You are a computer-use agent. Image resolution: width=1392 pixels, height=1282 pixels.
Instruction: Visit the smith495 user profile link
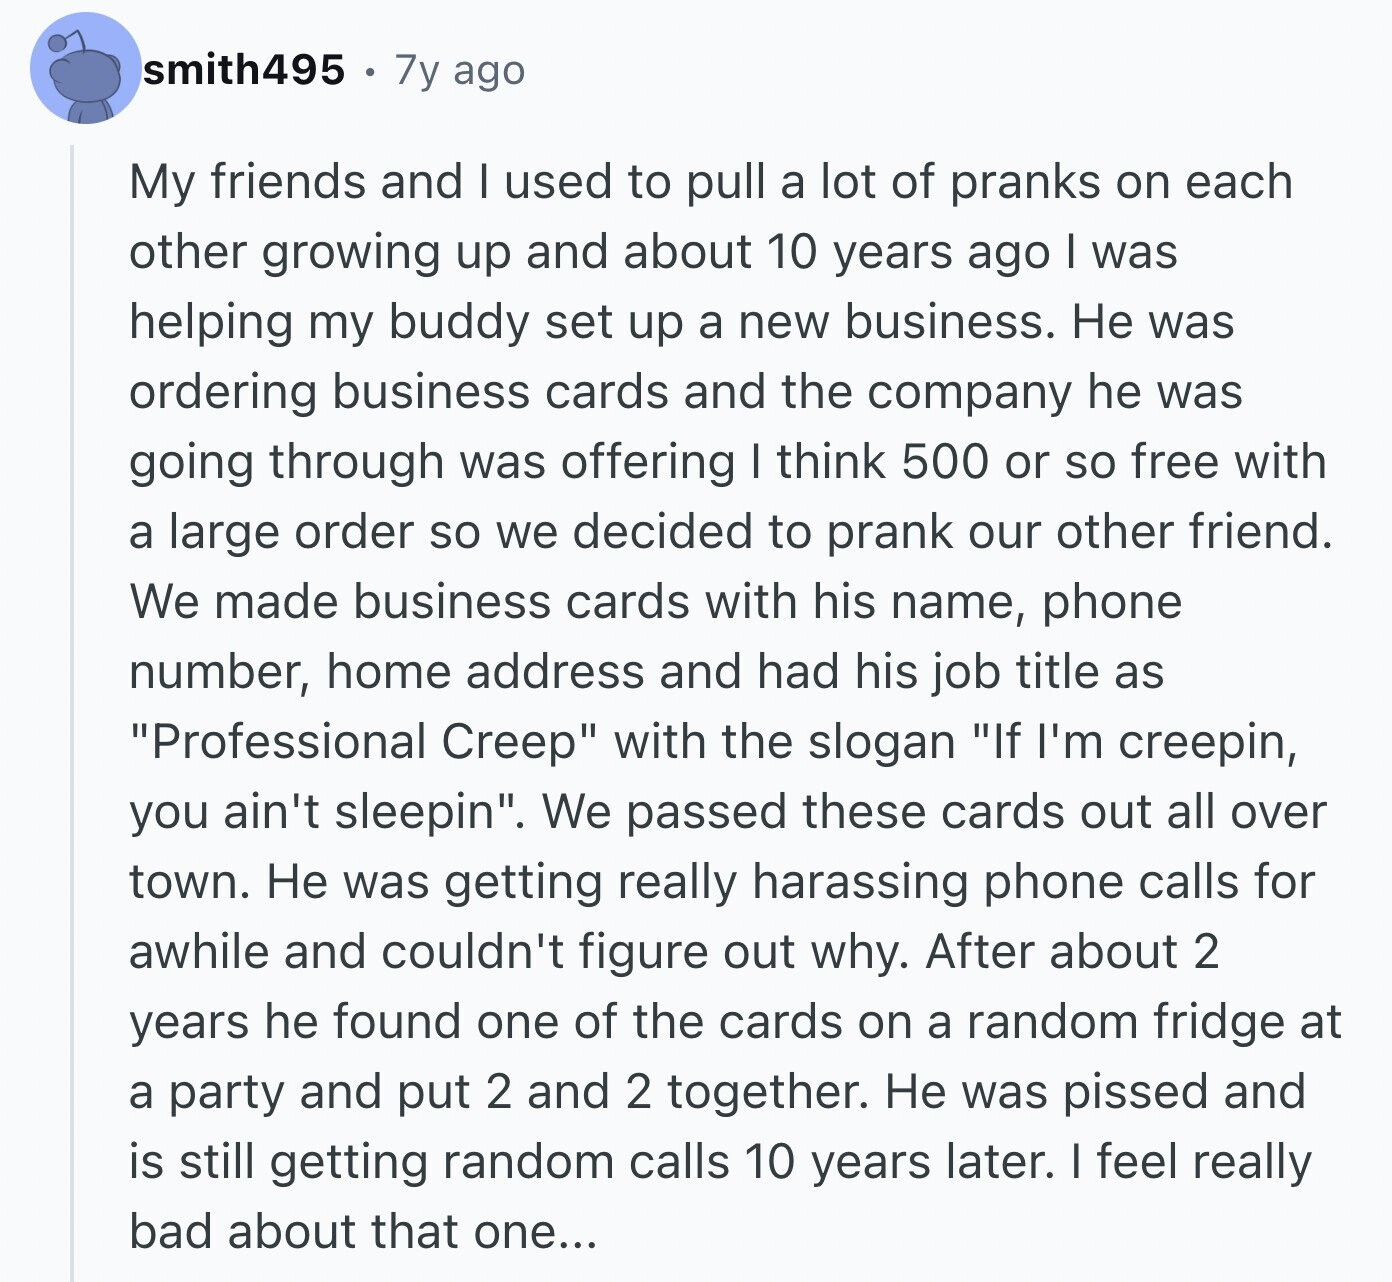[244, 70]
